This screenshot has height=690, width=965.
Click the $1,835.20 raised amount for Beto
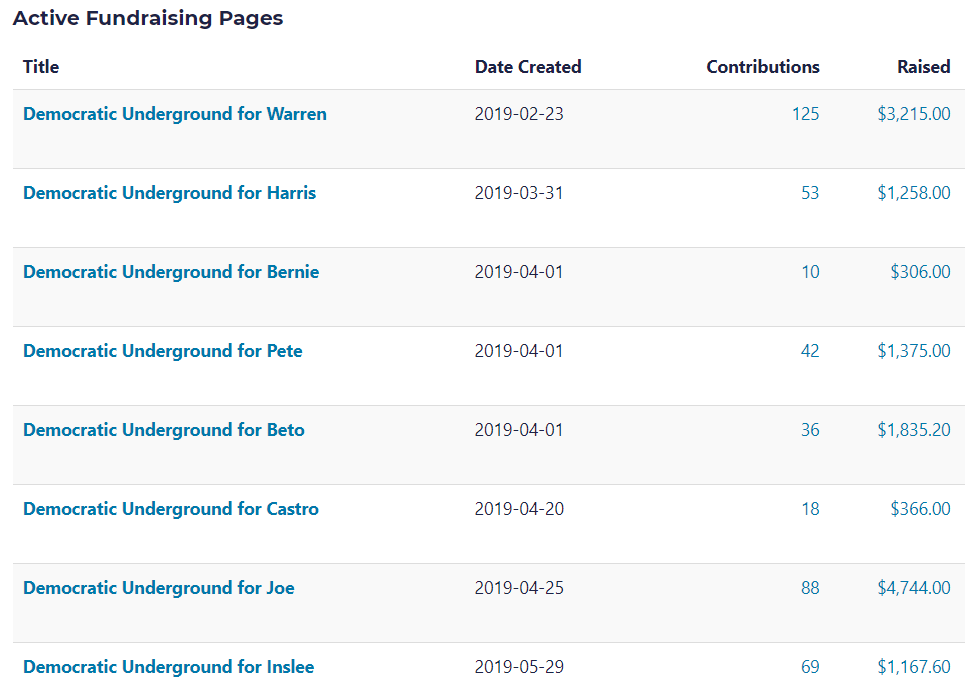point(914,430)
